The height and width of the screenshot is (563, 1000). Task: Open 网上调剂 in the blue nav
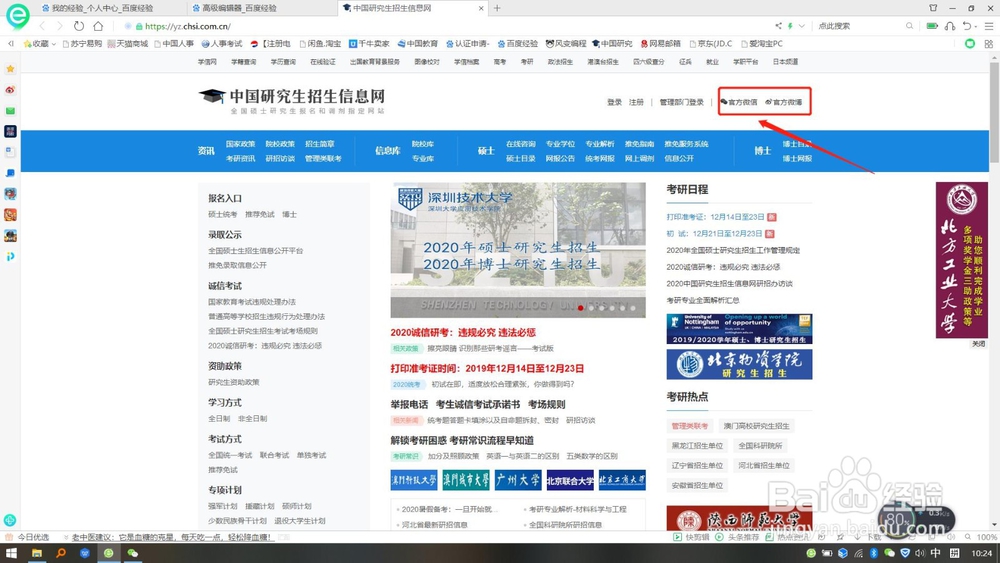639,159
